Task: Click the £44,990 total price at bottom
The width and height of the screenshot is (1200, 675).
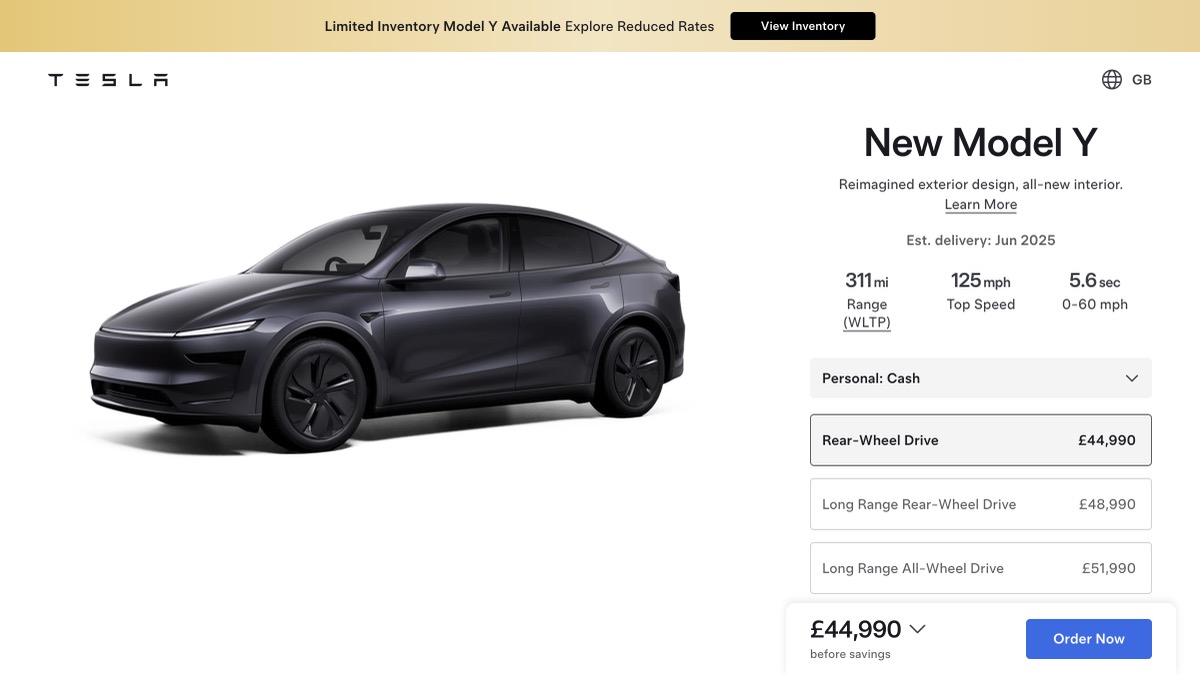Action: click(856, 629)
